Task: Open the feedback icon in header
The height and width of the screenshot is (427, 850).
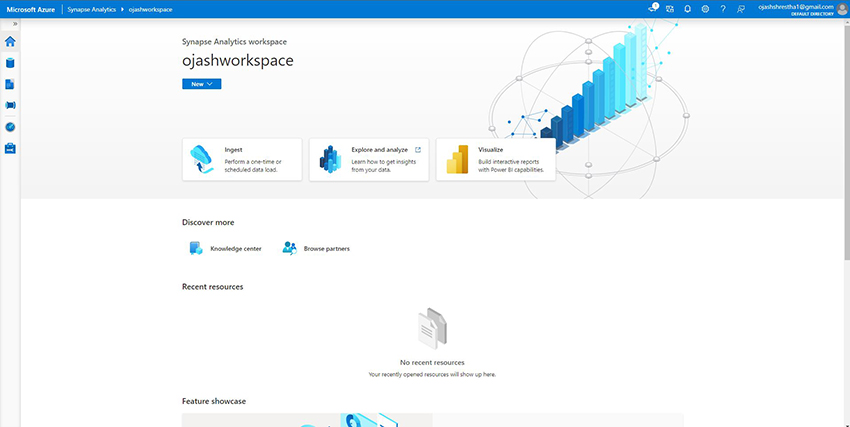Action: pyautogui.click(x=740, y=9)
